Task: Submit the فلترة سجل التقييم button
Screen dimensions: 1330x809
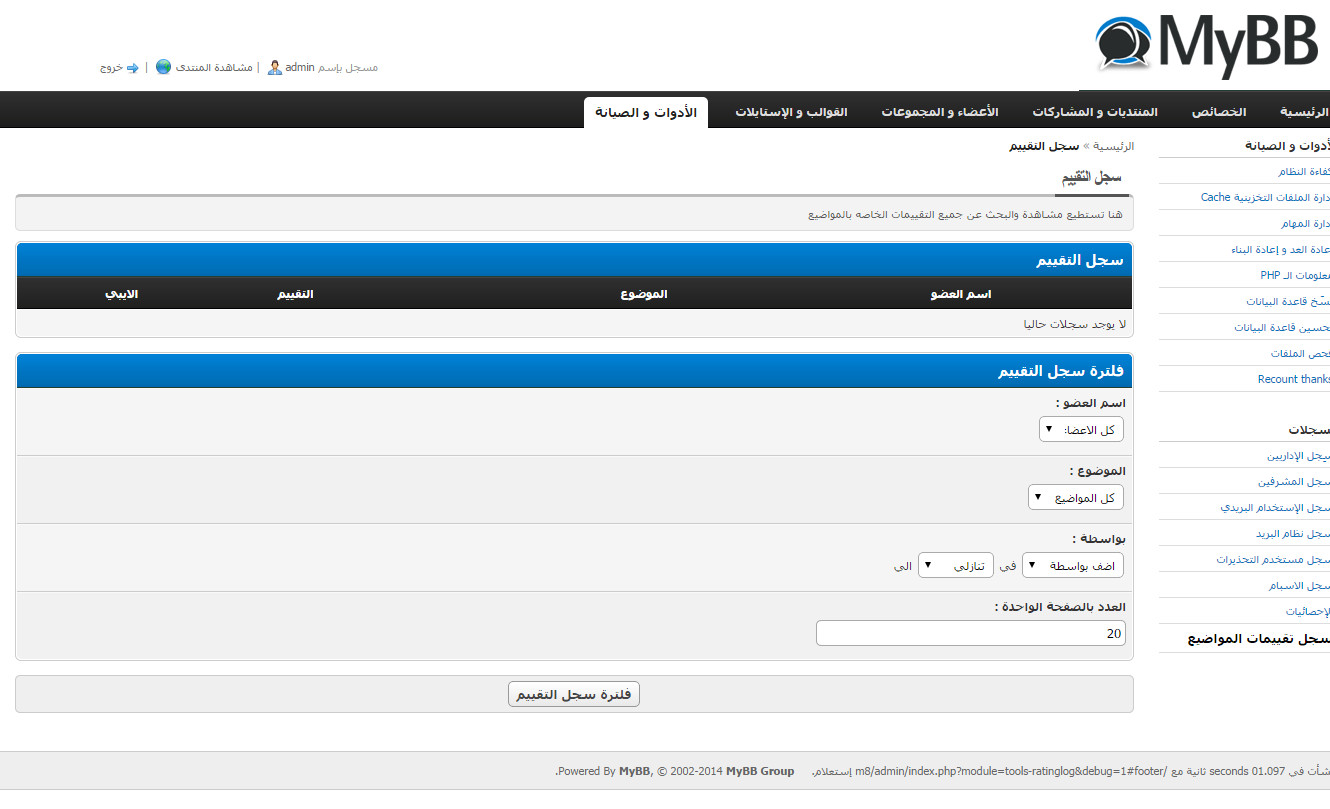Action: click(574, 694)
